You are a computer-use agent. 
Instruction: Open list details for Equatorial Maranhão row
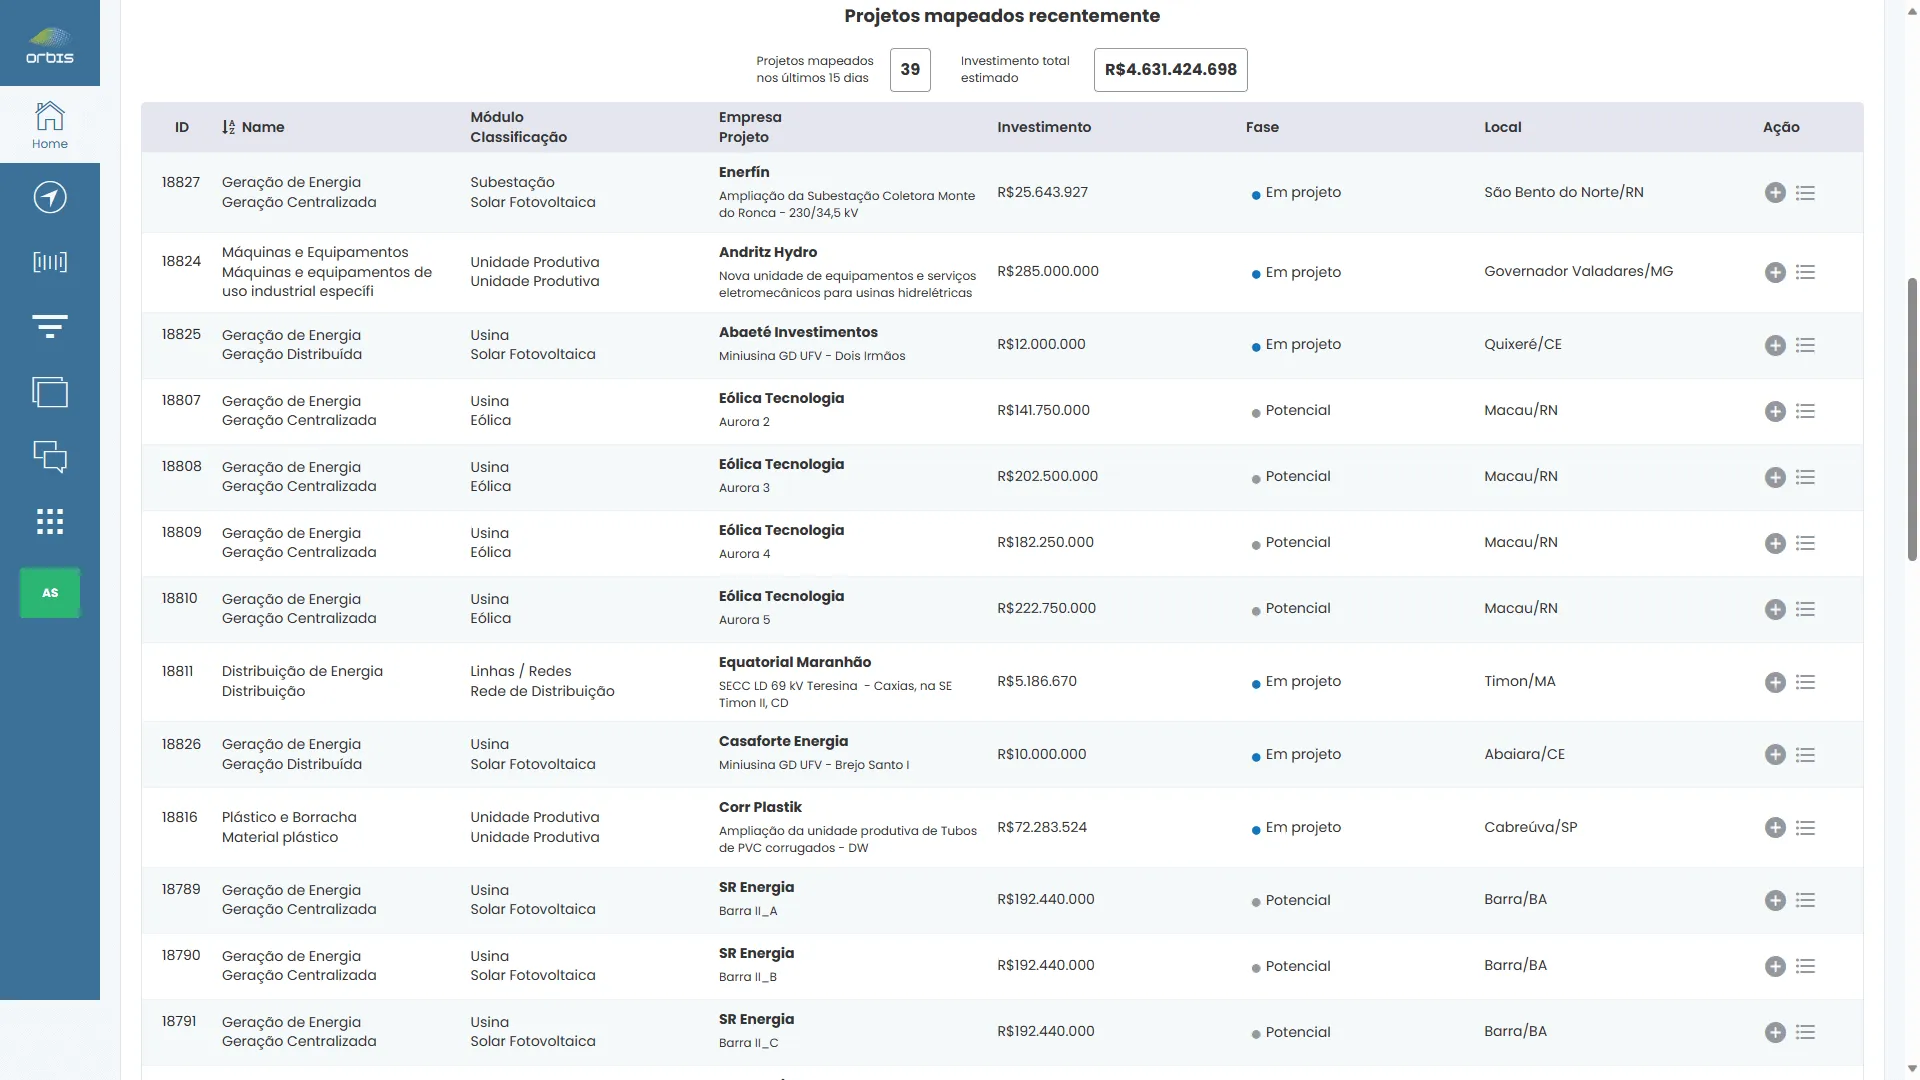pos(1805,682)
